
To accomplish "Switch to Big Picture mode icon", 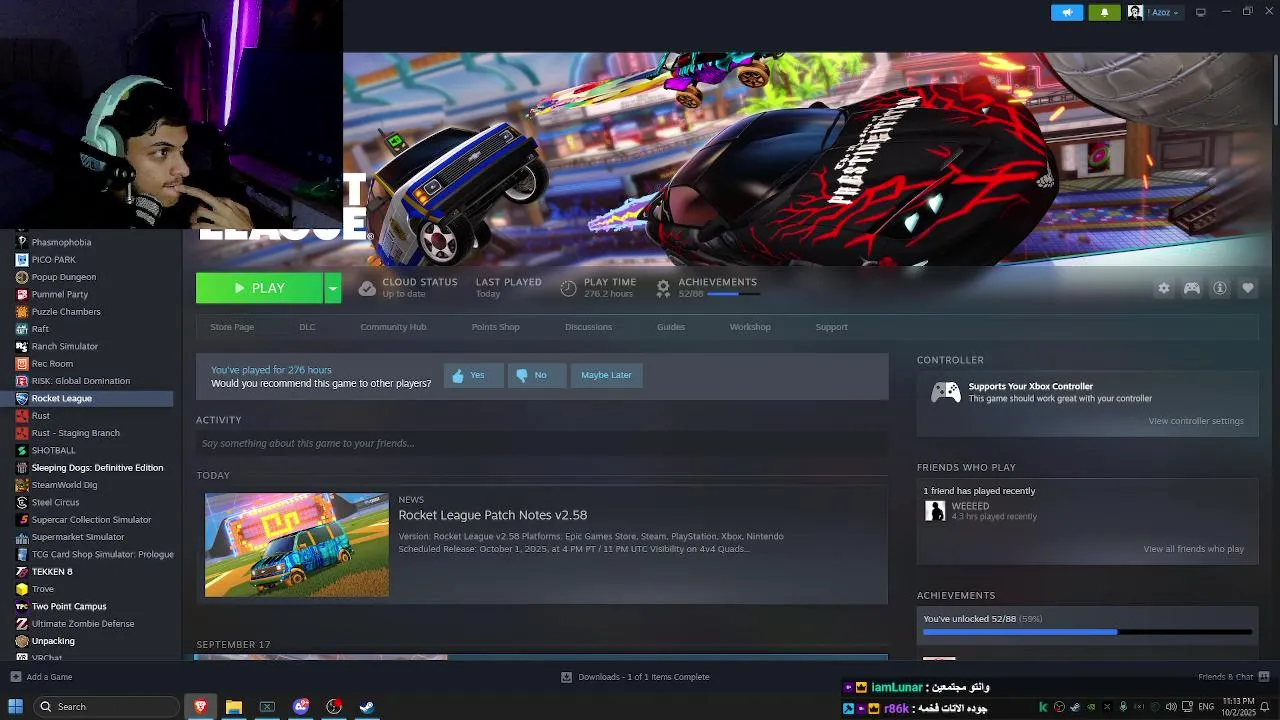I will 1200,12.
